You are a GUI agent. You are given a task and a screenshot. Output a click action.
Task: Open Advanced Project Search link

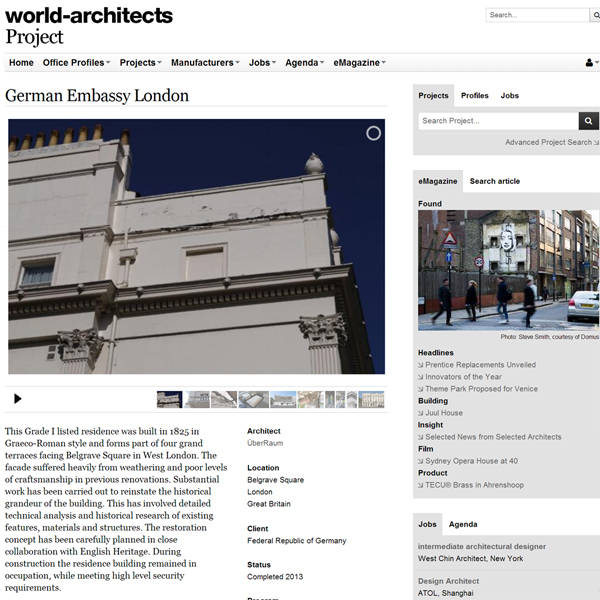coord(551,142)
